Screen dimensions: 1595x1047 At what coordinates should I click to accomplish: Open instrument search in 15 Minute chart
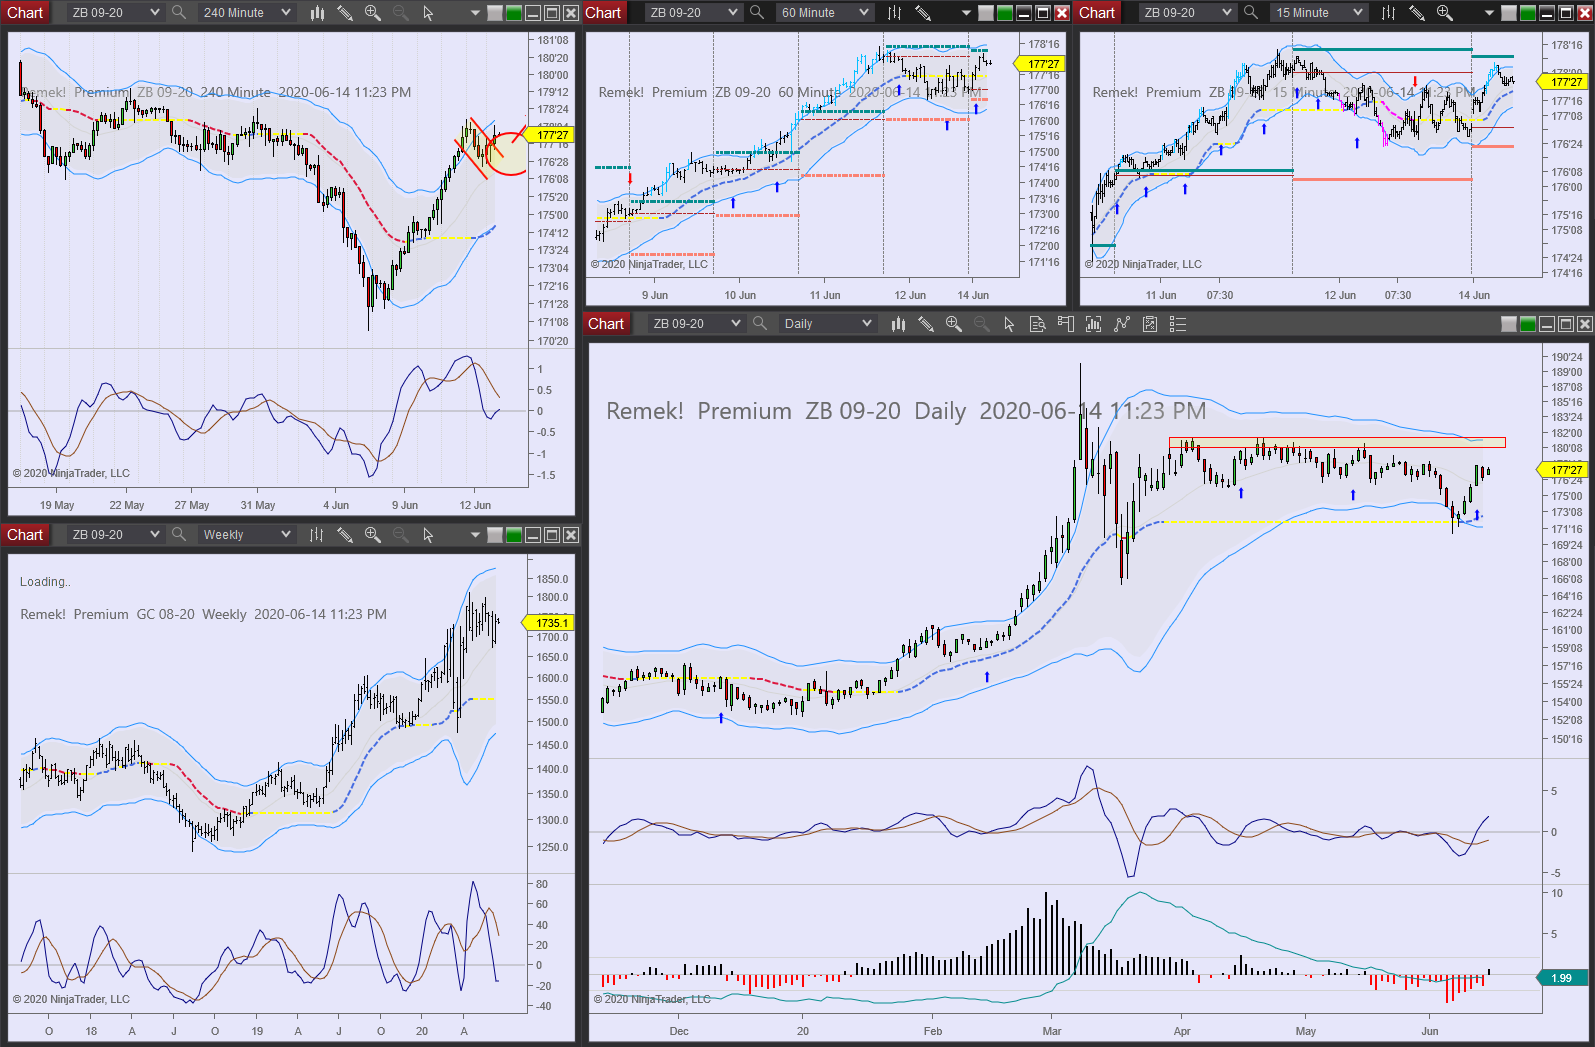(1251, 13)
